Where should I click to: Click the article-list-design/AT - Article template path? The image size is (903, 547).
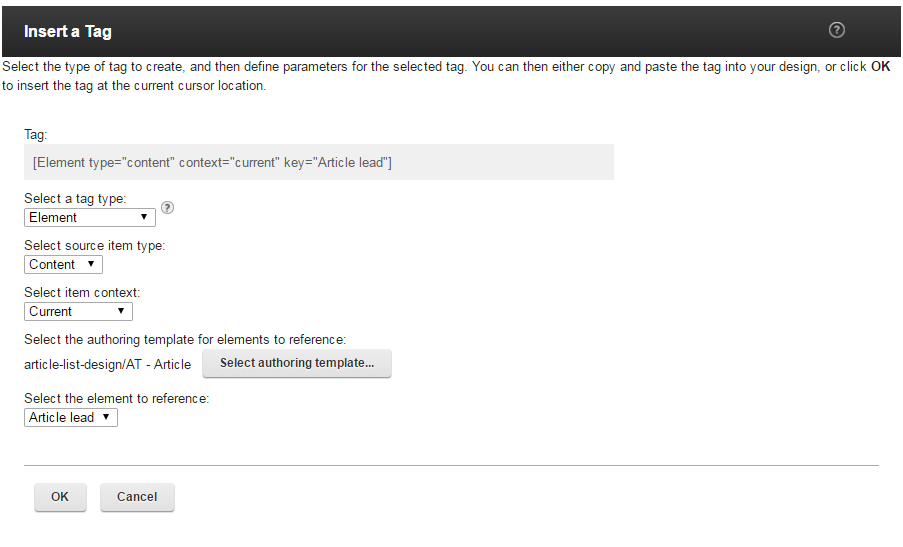tap(107, 364)
